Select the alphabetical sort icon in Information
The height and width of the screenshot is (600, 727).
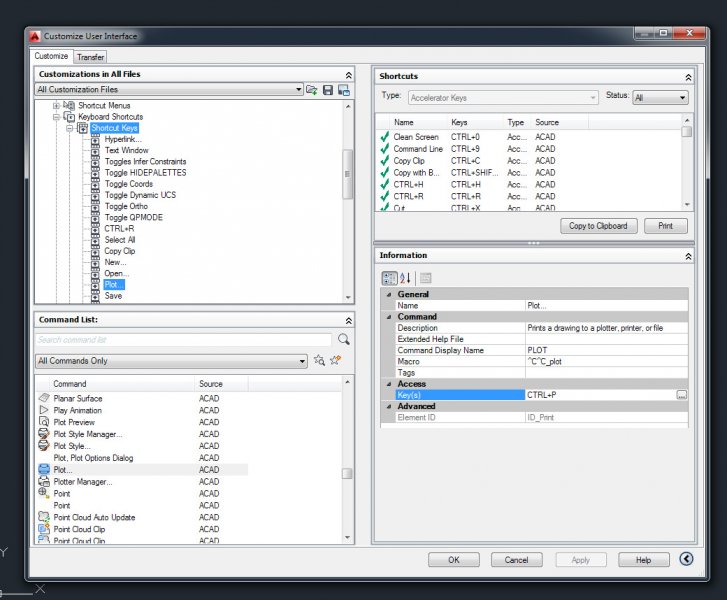pyautogui.click(x=406, y=278)
